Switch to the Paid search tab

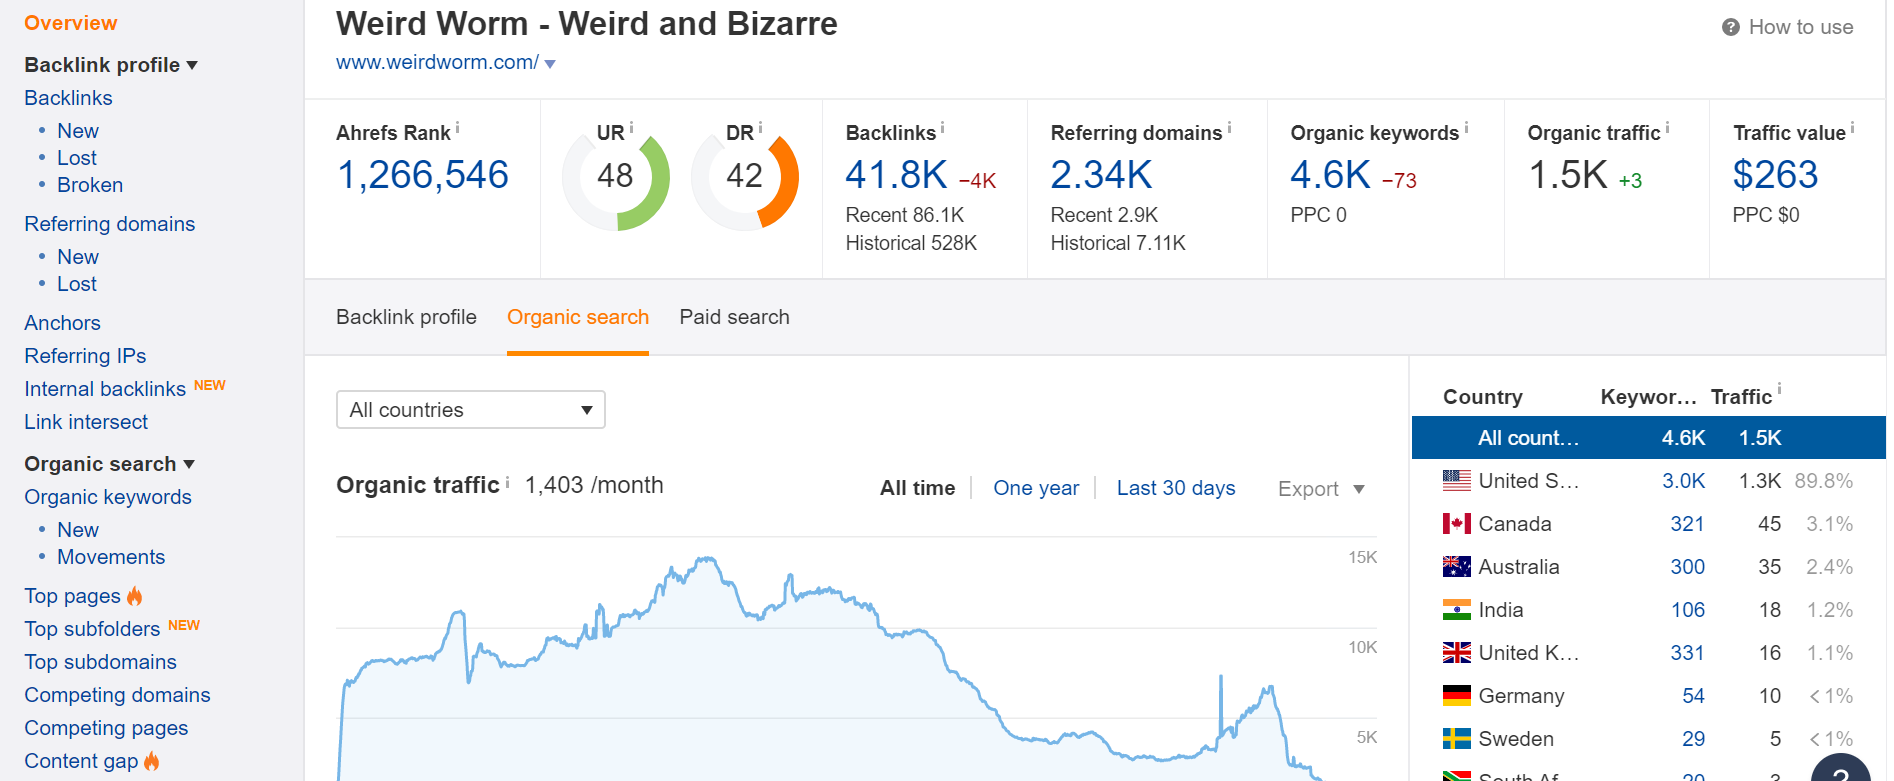[x=734, y=317]
